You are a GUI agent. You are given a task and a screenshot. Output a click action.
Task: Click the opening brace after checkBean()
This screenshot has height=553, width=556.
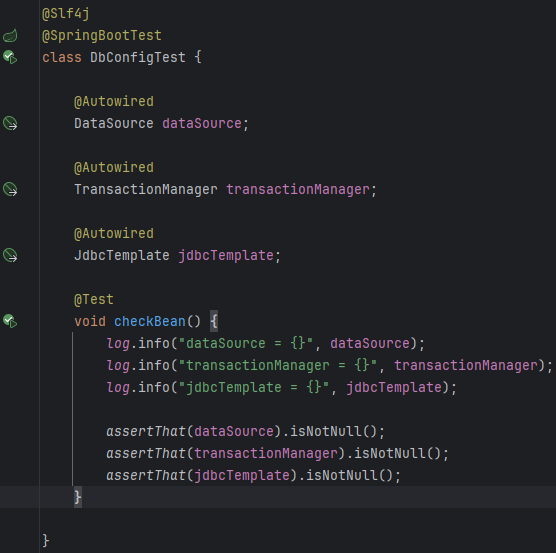[214, 322]
